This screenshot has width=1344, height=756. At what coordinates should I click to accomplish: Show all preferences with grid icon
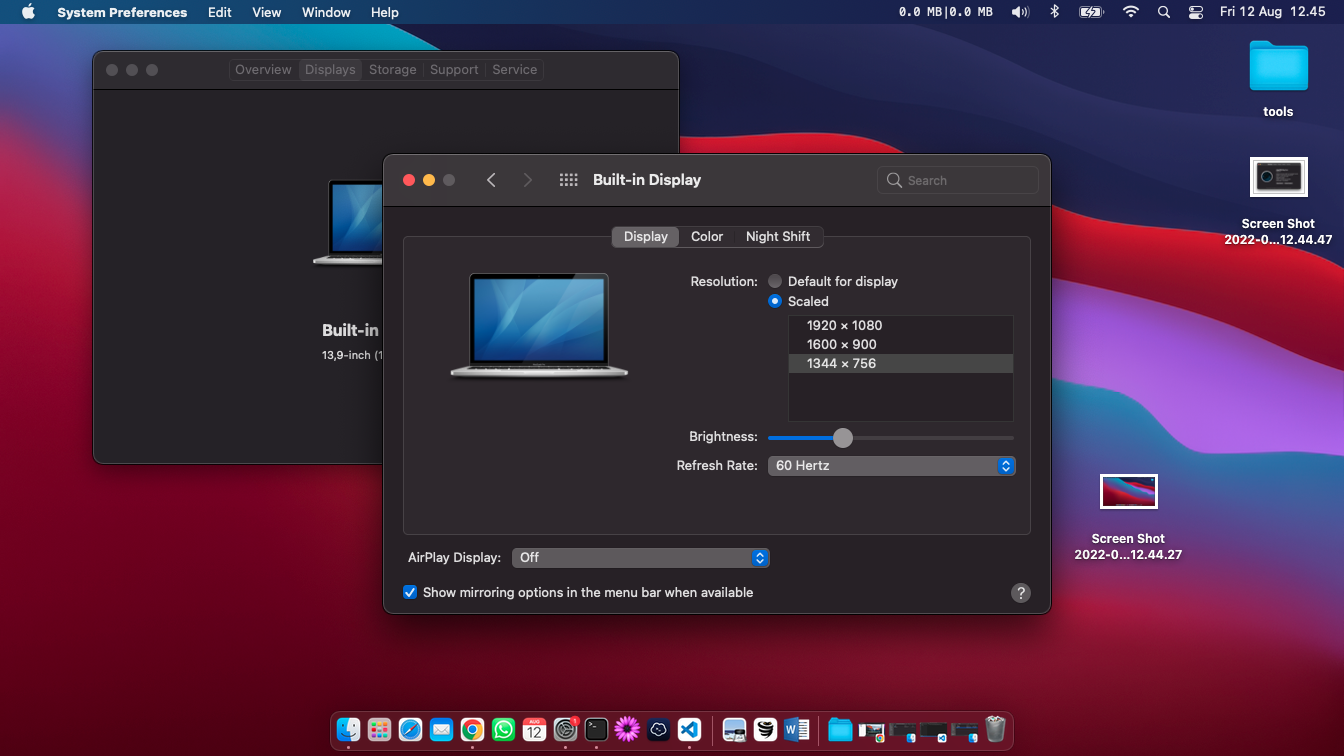coord(569,180)
